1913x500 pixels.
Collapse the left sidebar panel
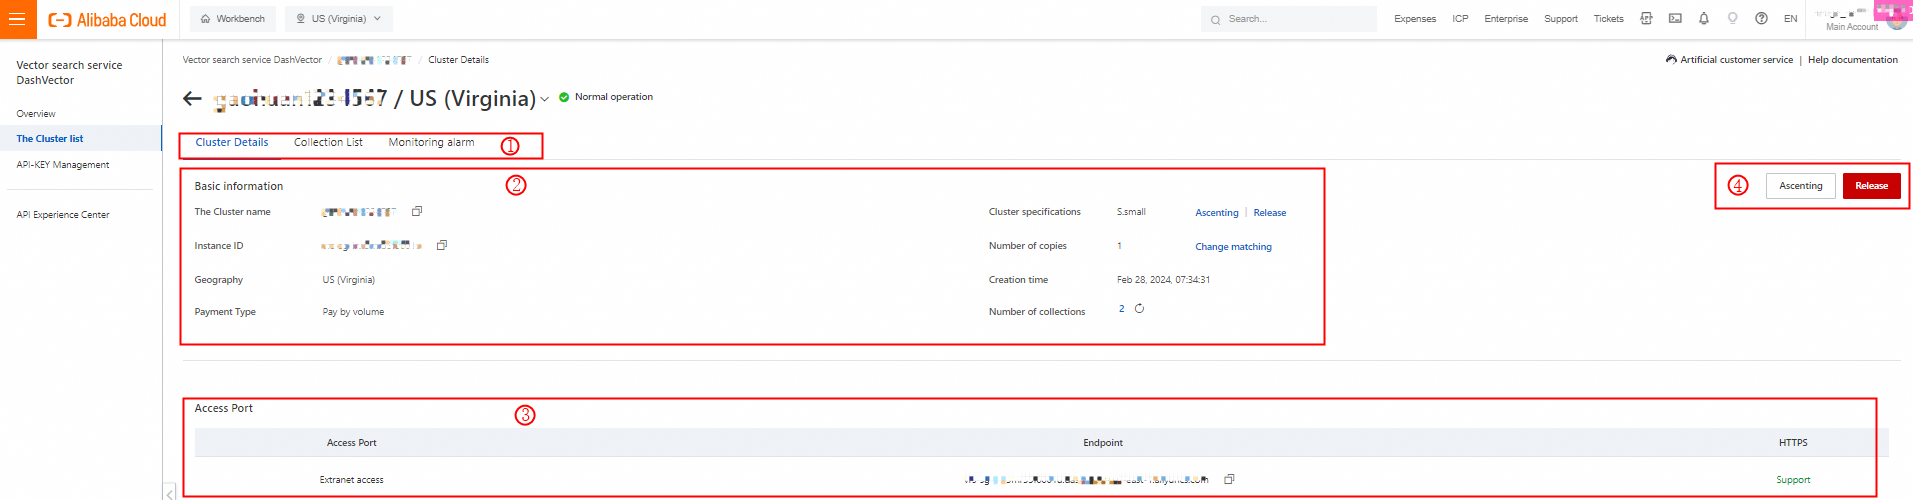[x=170, y=492]
